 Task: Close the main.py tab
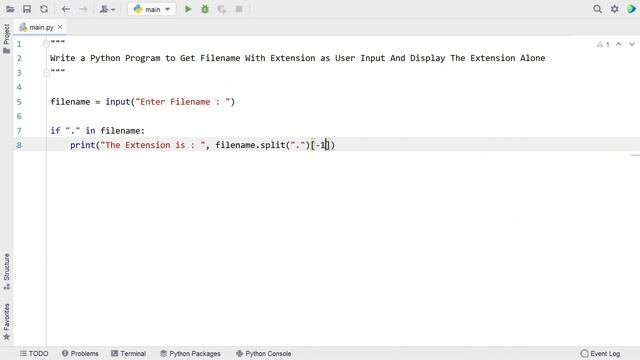[60, 27]
